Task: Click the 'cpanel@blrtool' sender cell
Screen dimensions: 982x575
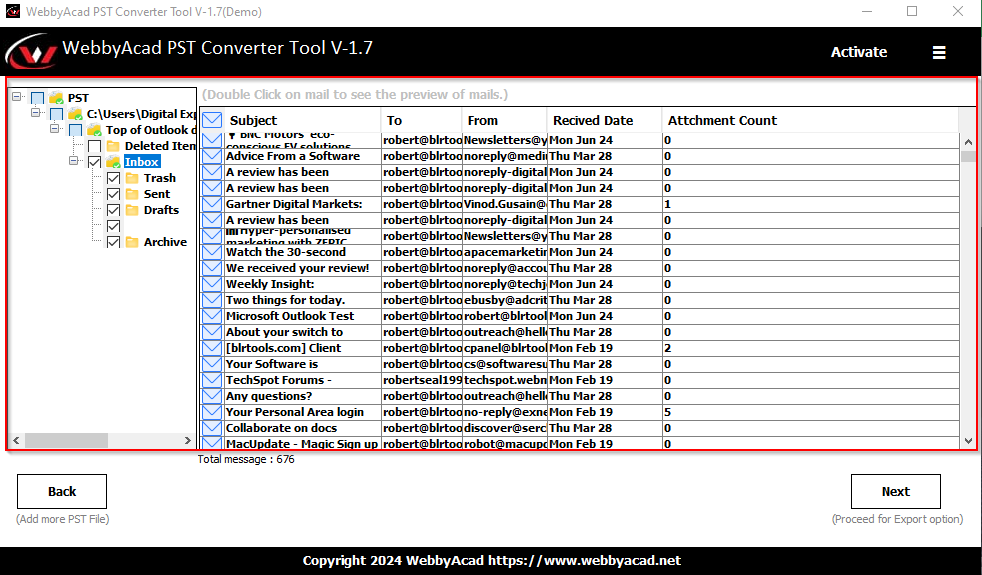Action: click(505, 348)
